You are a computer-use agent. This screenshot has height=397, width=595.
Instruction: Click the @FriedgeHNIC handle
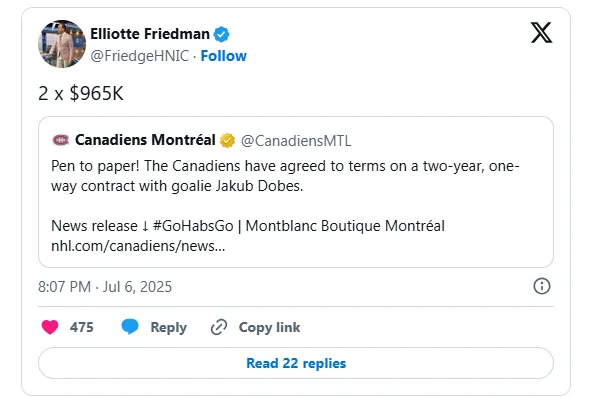[140, 56]
